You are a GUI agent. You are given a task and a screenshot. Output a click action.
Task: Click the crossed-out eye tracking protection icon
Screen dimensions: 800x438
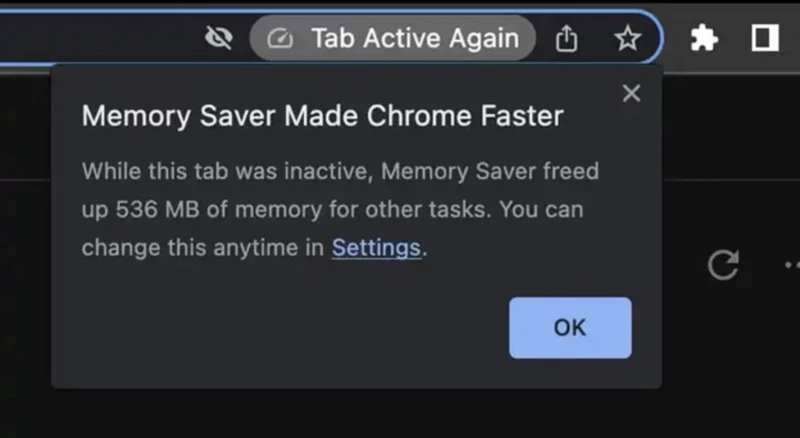tap(218, 39)
